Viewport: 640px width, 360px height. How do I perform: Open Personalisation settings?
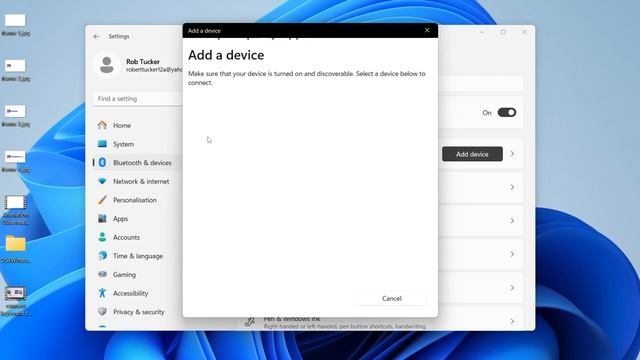[x=135, y=200]
